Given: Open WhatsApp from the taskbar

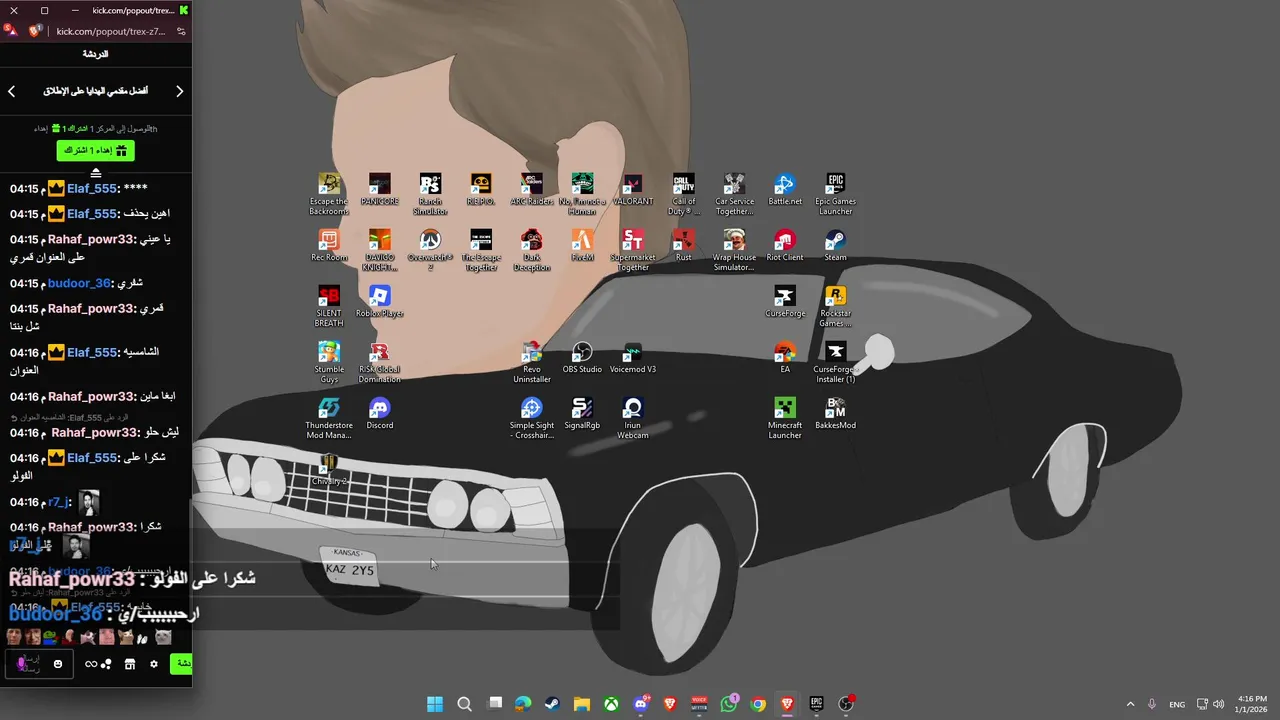Looking at the screenshot, I should pyautogui.click(x=729, y=704).
